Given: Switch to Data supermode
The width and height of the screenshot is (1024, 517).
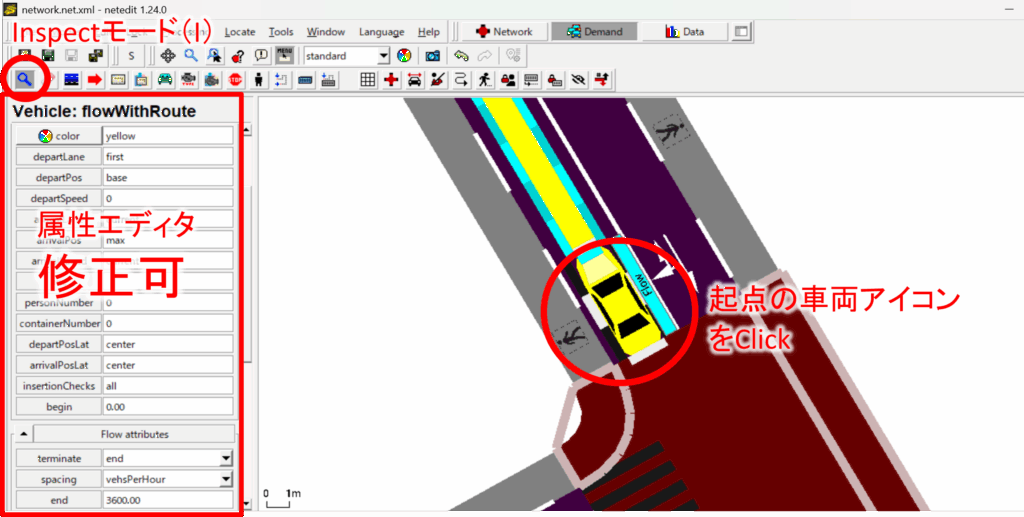Looking at the screenshot, I should coord(684,32).
